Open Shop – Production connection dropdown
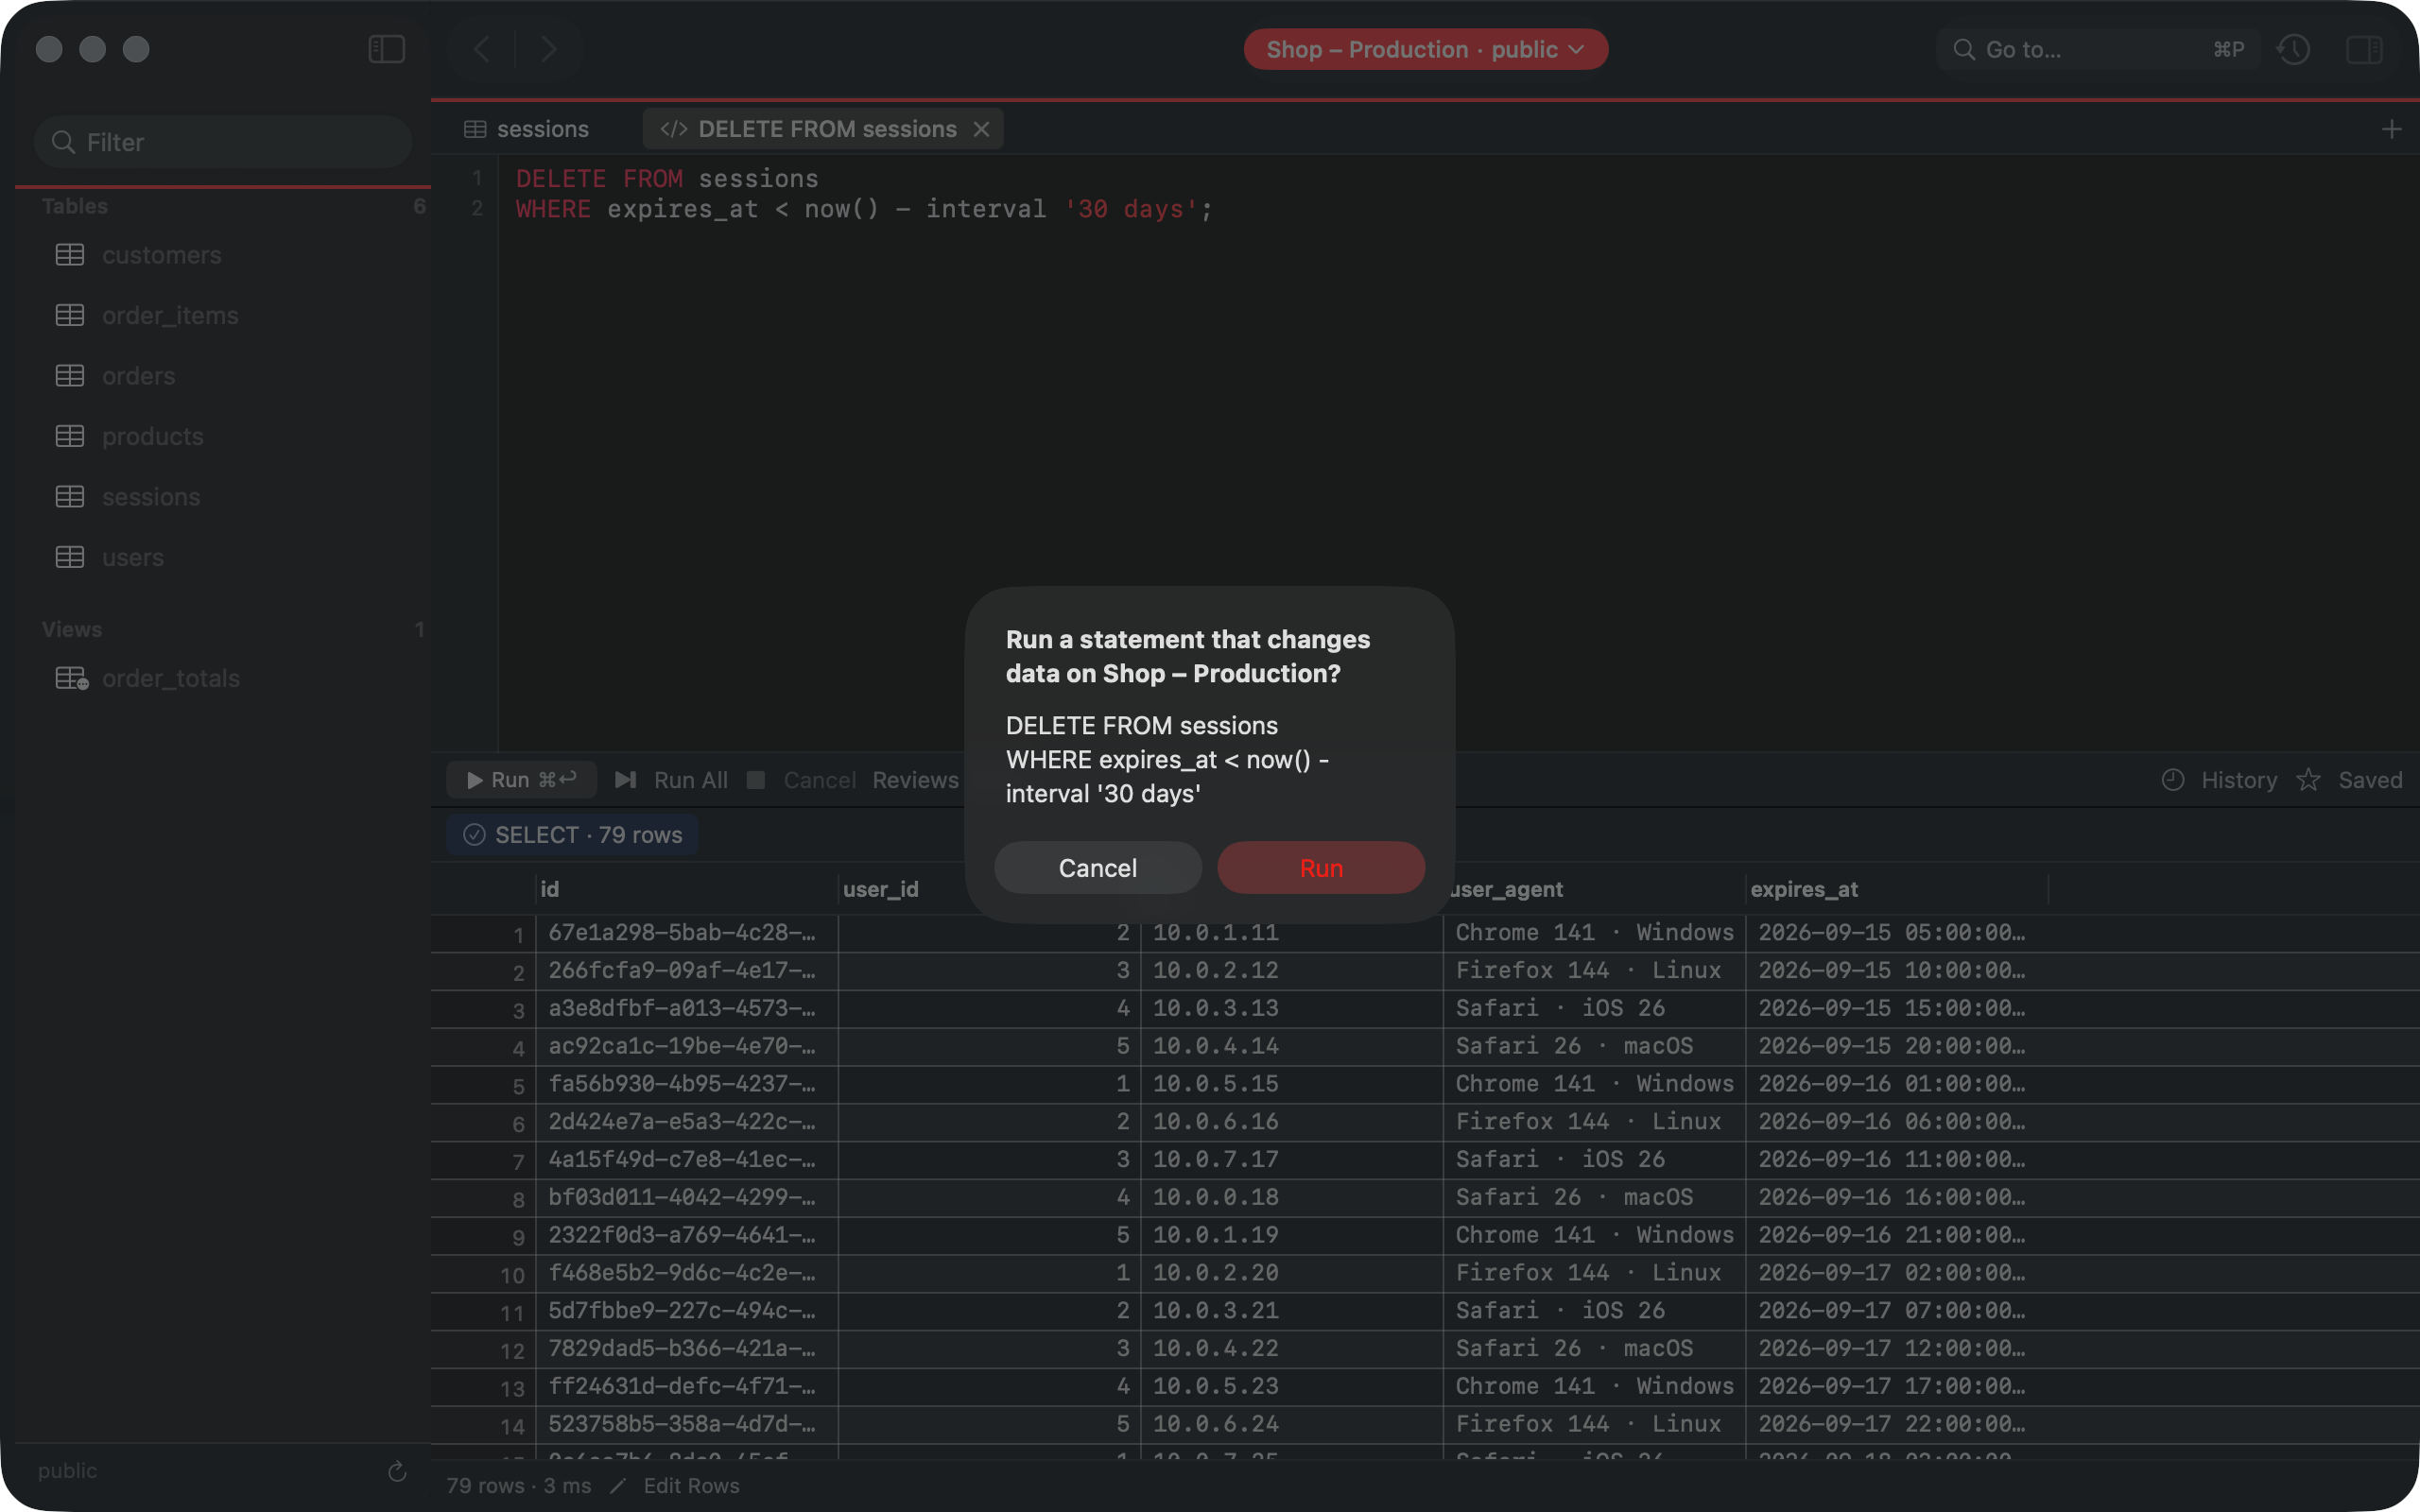Image resolution: width=2420 pixels, height=1512 pixels. 1425,49
